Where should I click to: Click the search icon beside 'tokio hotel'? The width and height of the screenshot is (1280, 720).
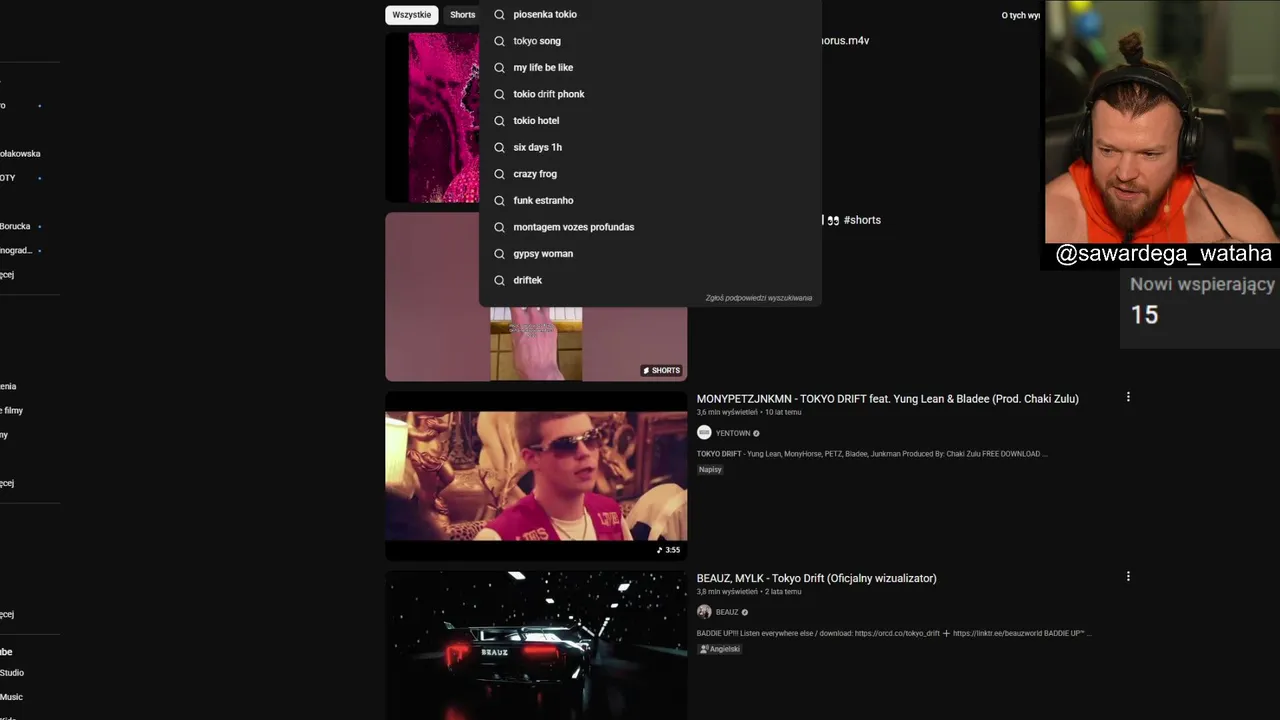[x=499, y=121]
